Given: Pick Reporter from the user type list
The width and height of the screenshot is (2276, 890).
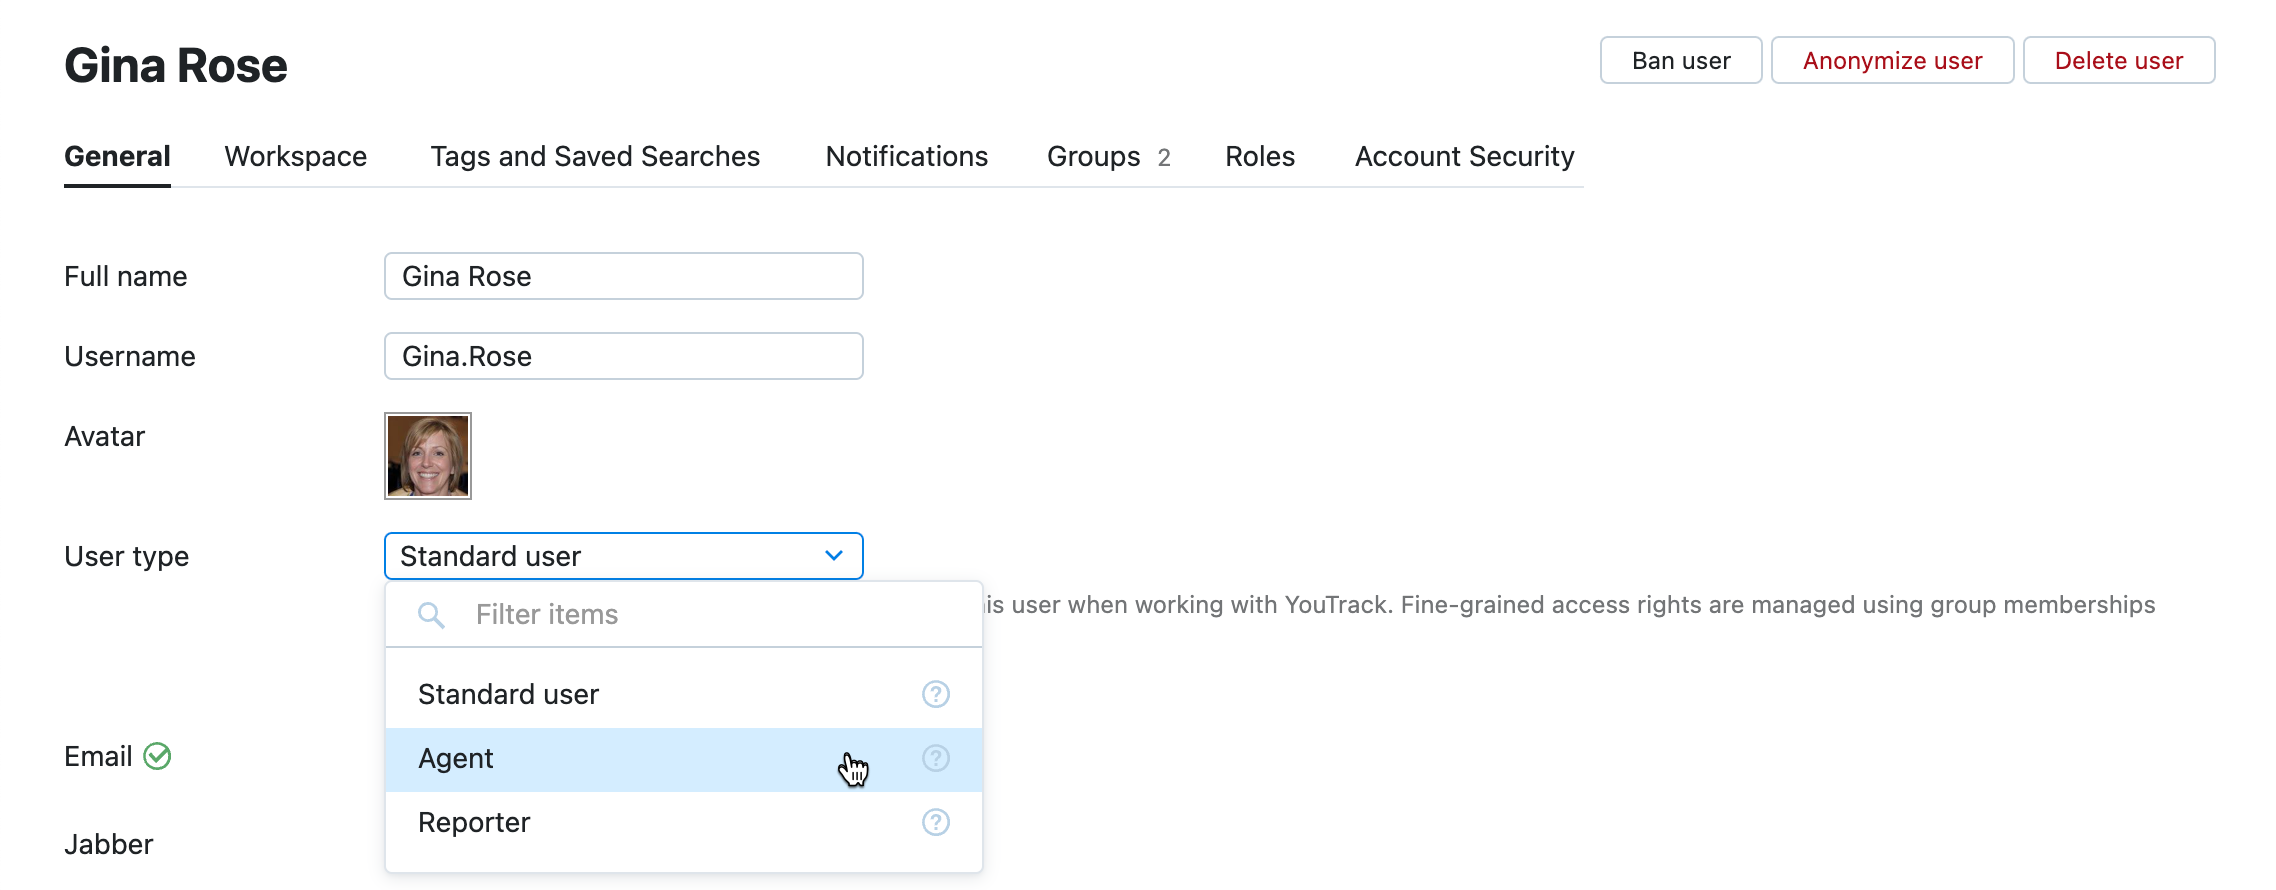Looking at the screenshot, I should 474,822.
